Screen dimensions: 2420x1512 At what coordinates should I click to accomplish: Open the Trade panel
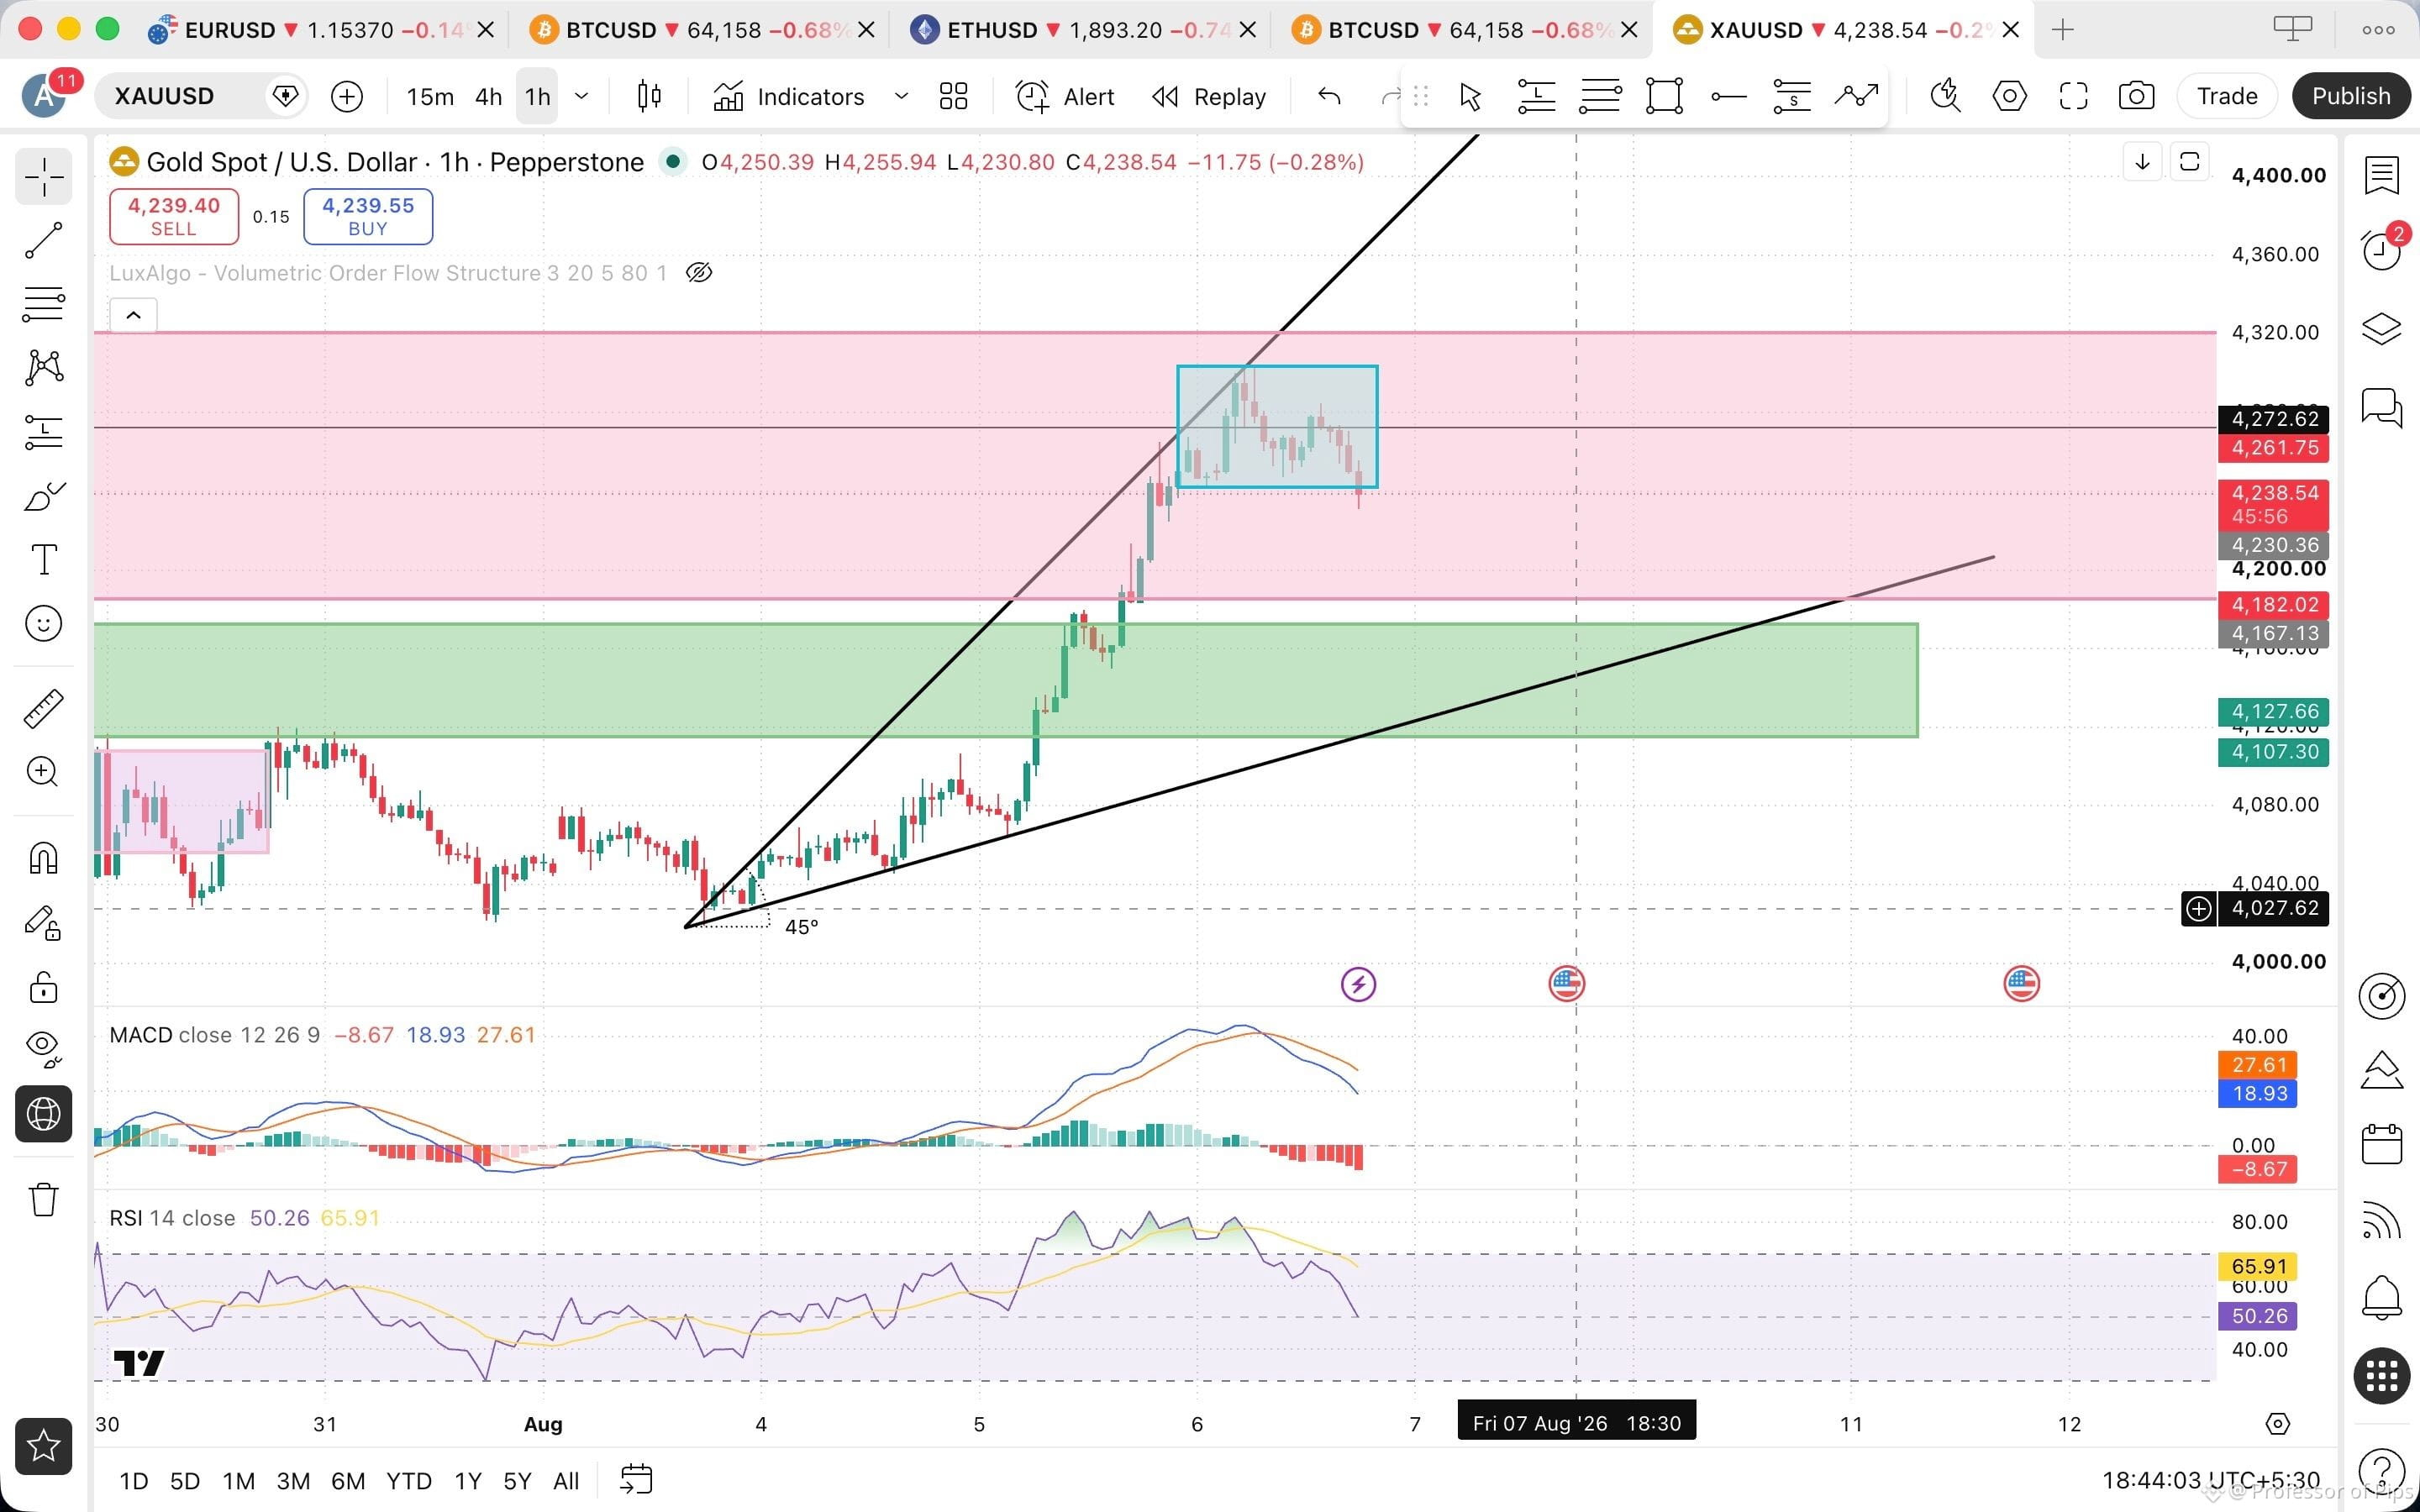tap(2227, 96)
